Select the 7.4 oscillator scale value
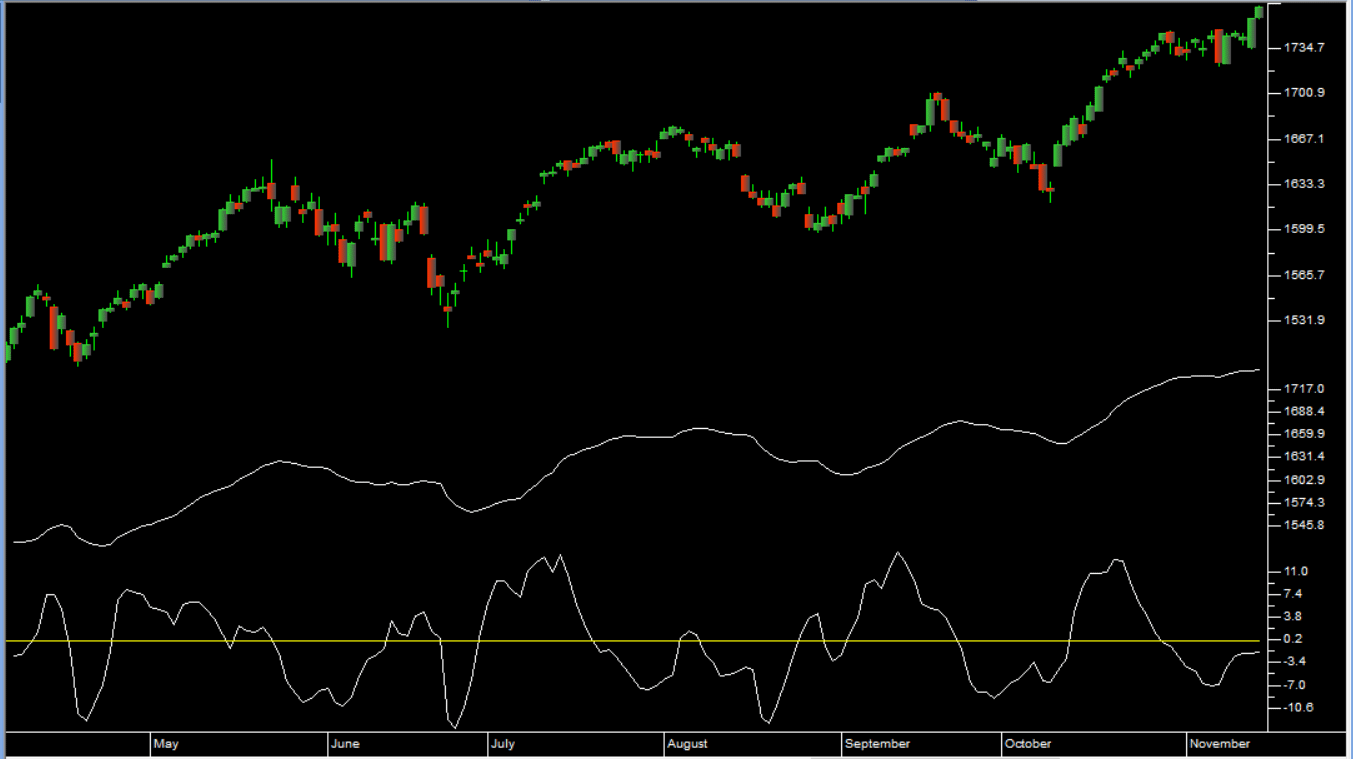Image resolution: width=1353 pixels, height=759 pixels. pyautogui.click(x=1293, y=594)
